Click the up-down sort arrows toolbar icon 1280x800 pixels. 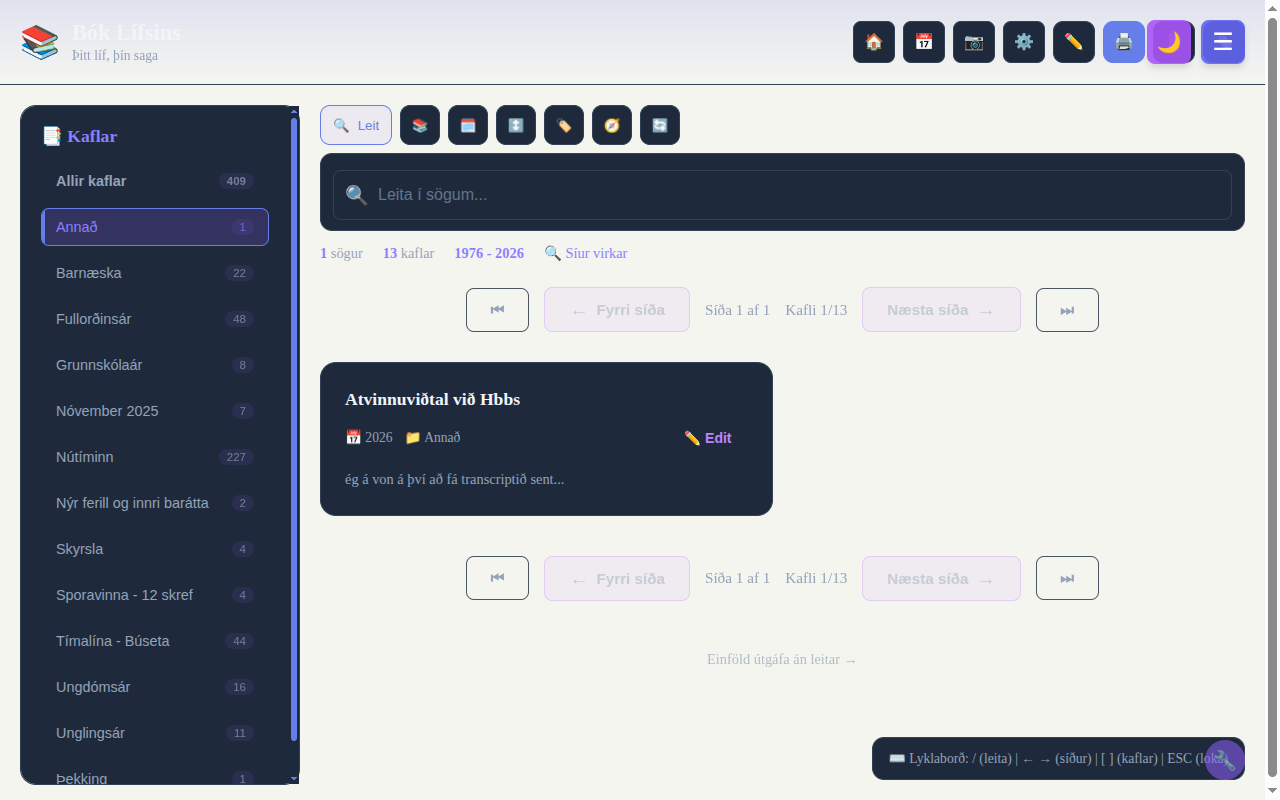click(515, 125)
